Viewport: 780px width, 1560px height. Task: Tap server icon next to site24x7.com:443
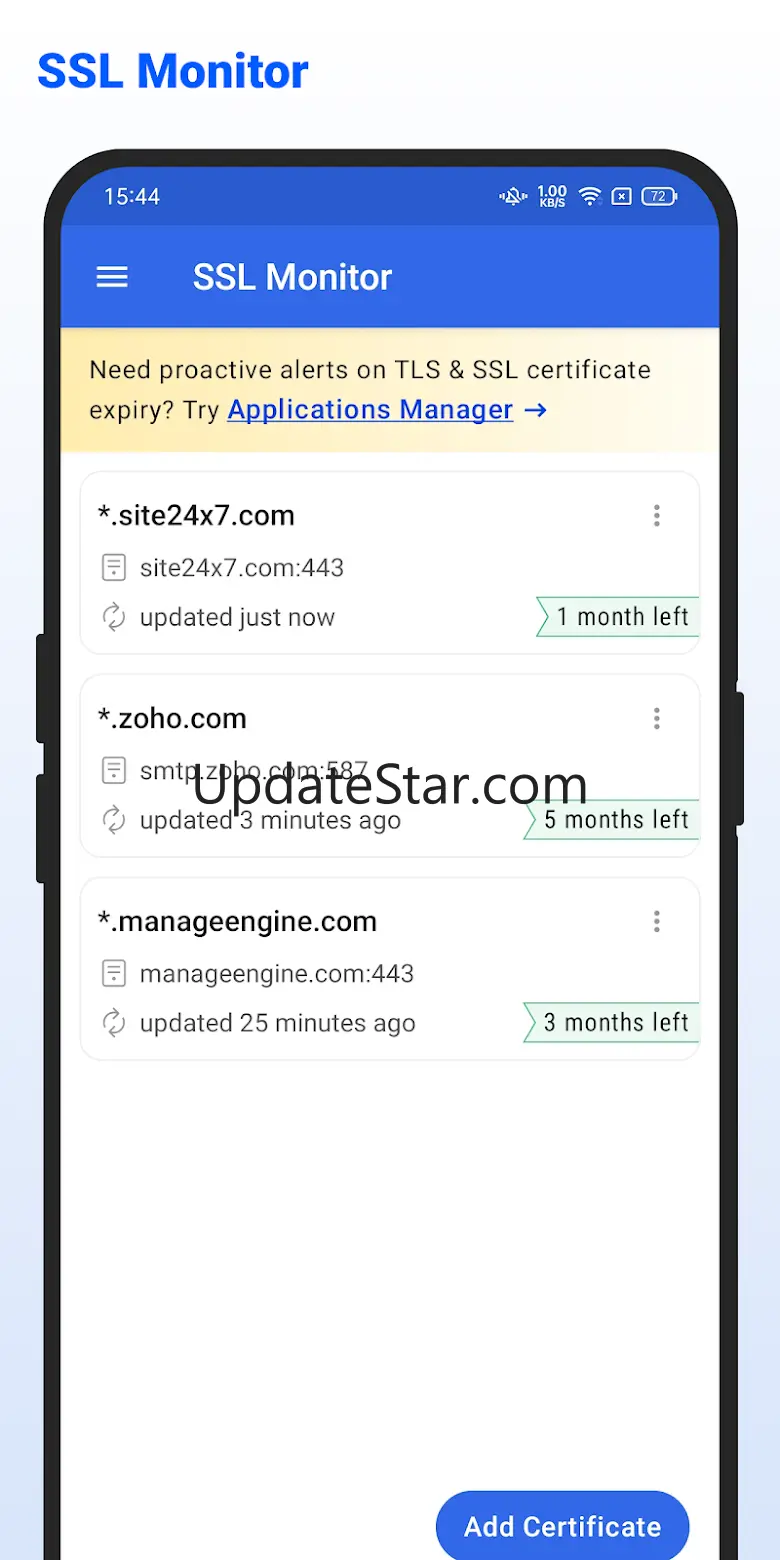[x=115, y=568]
